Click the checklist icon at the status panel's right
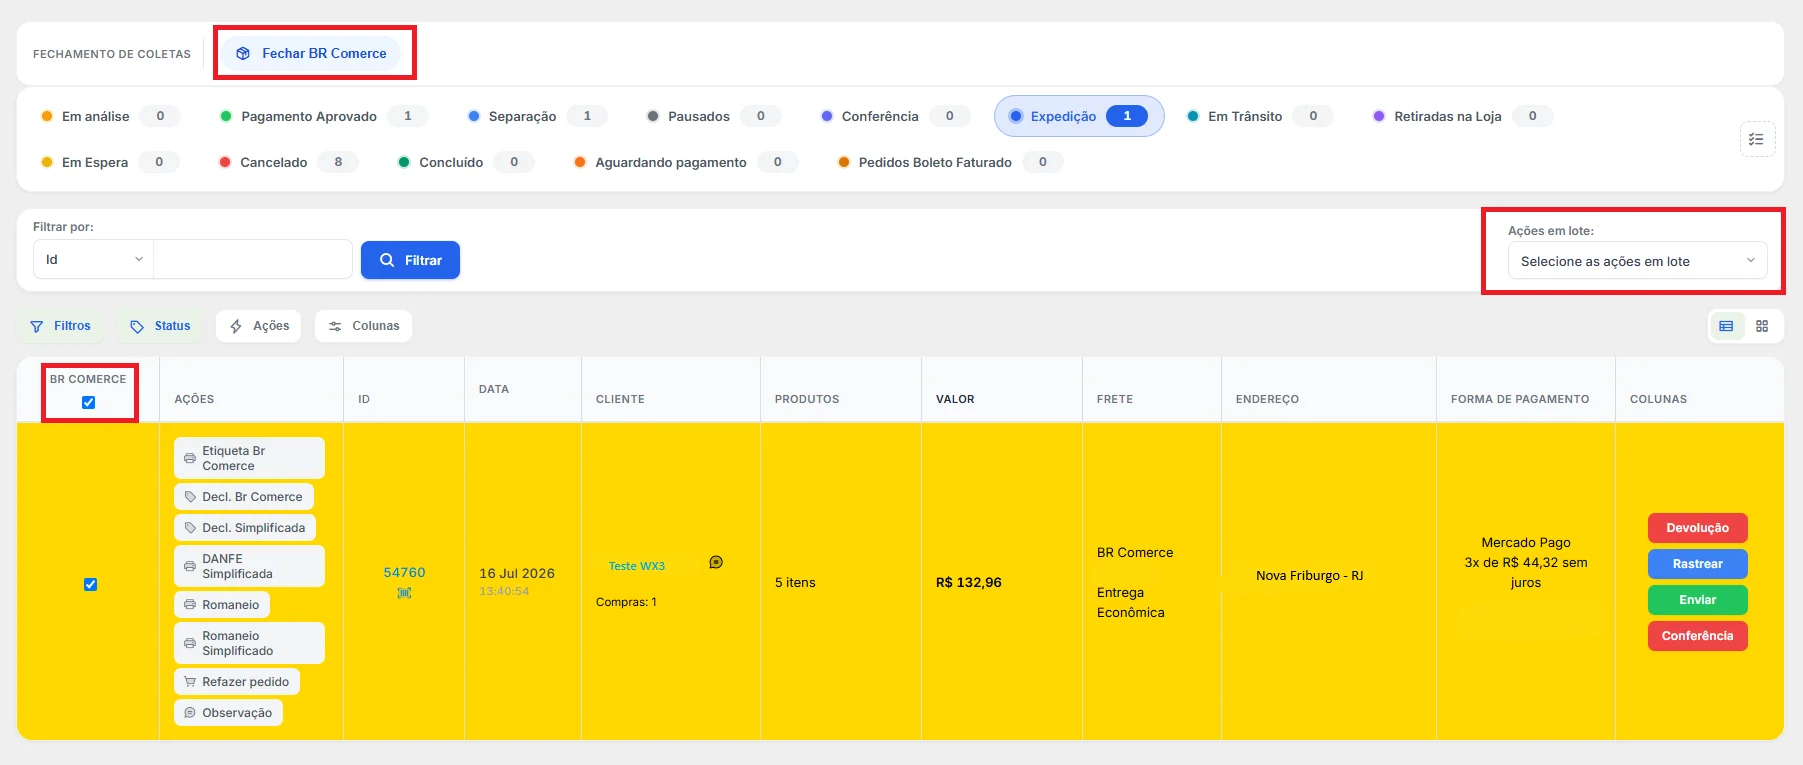1803x765 pixels. (1757, 139)
